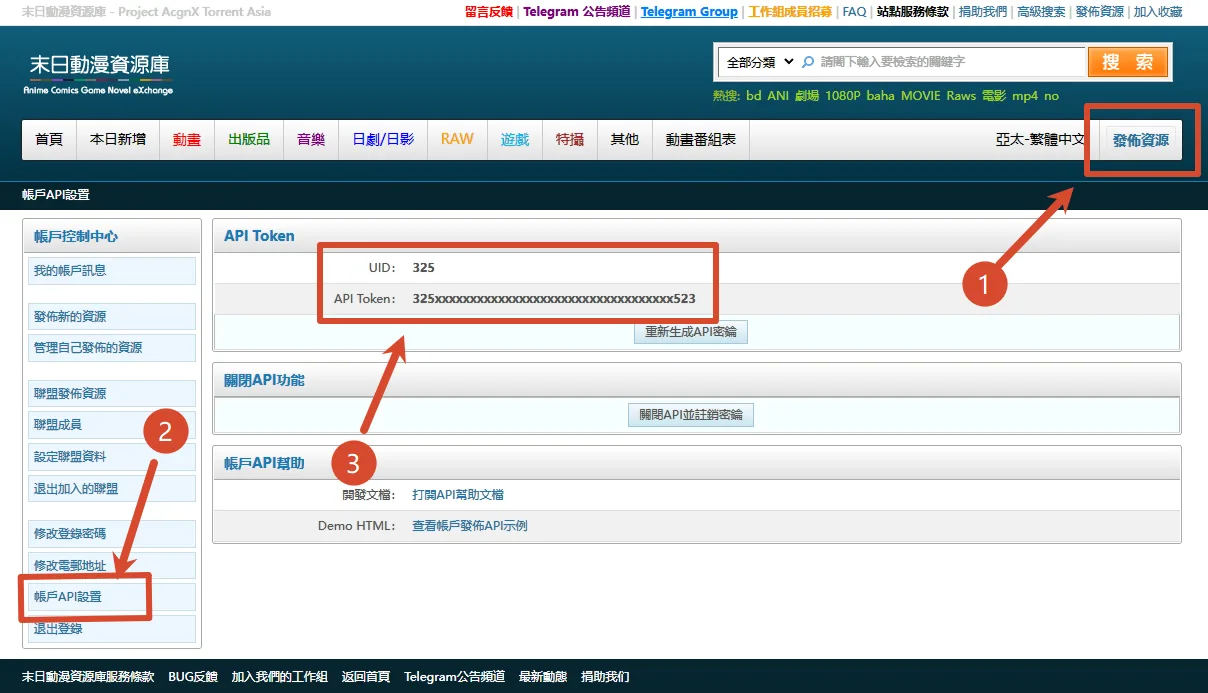Click the UID value 325
The width and height of the screenshot is (1208, 693).
point(423,268)
